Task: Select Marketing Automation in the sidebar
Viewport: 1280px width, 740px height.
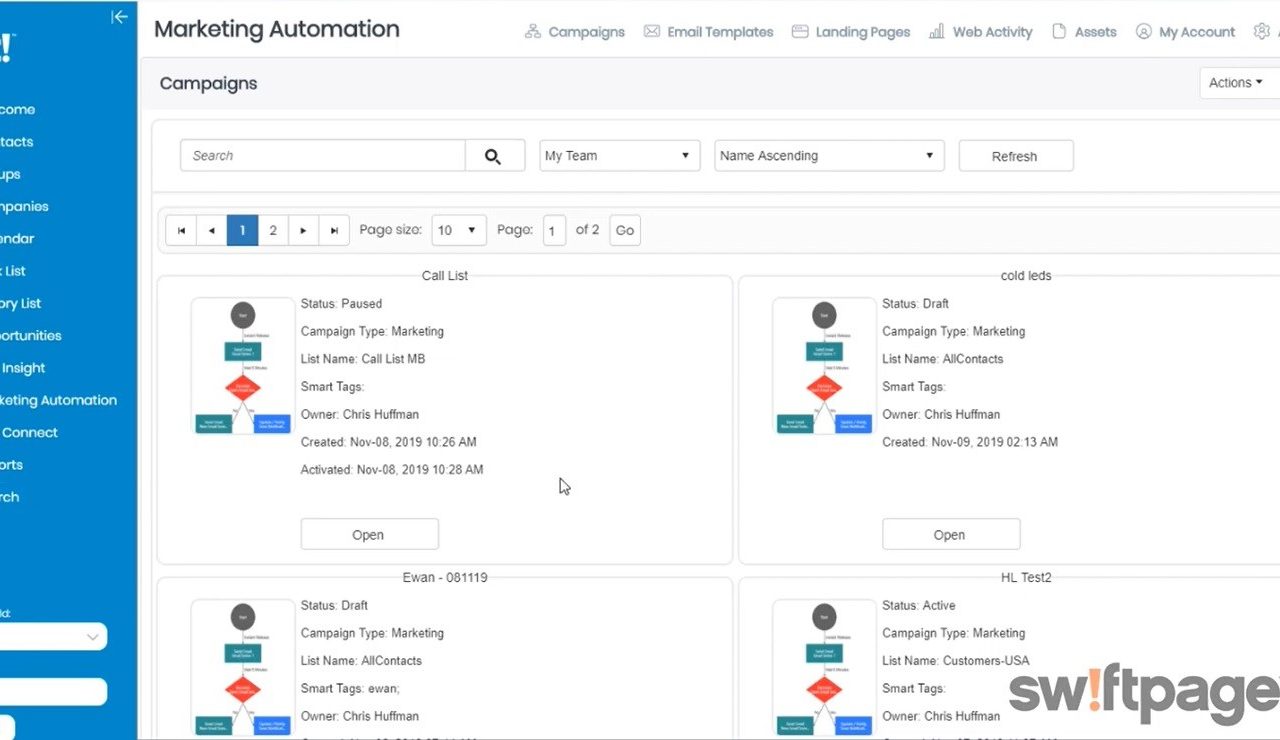Action: [x=58, y=400]
